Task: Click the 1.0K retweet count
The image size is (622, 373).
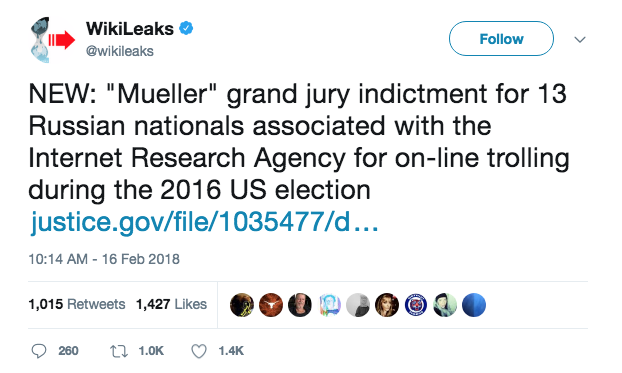Action: 151,351
